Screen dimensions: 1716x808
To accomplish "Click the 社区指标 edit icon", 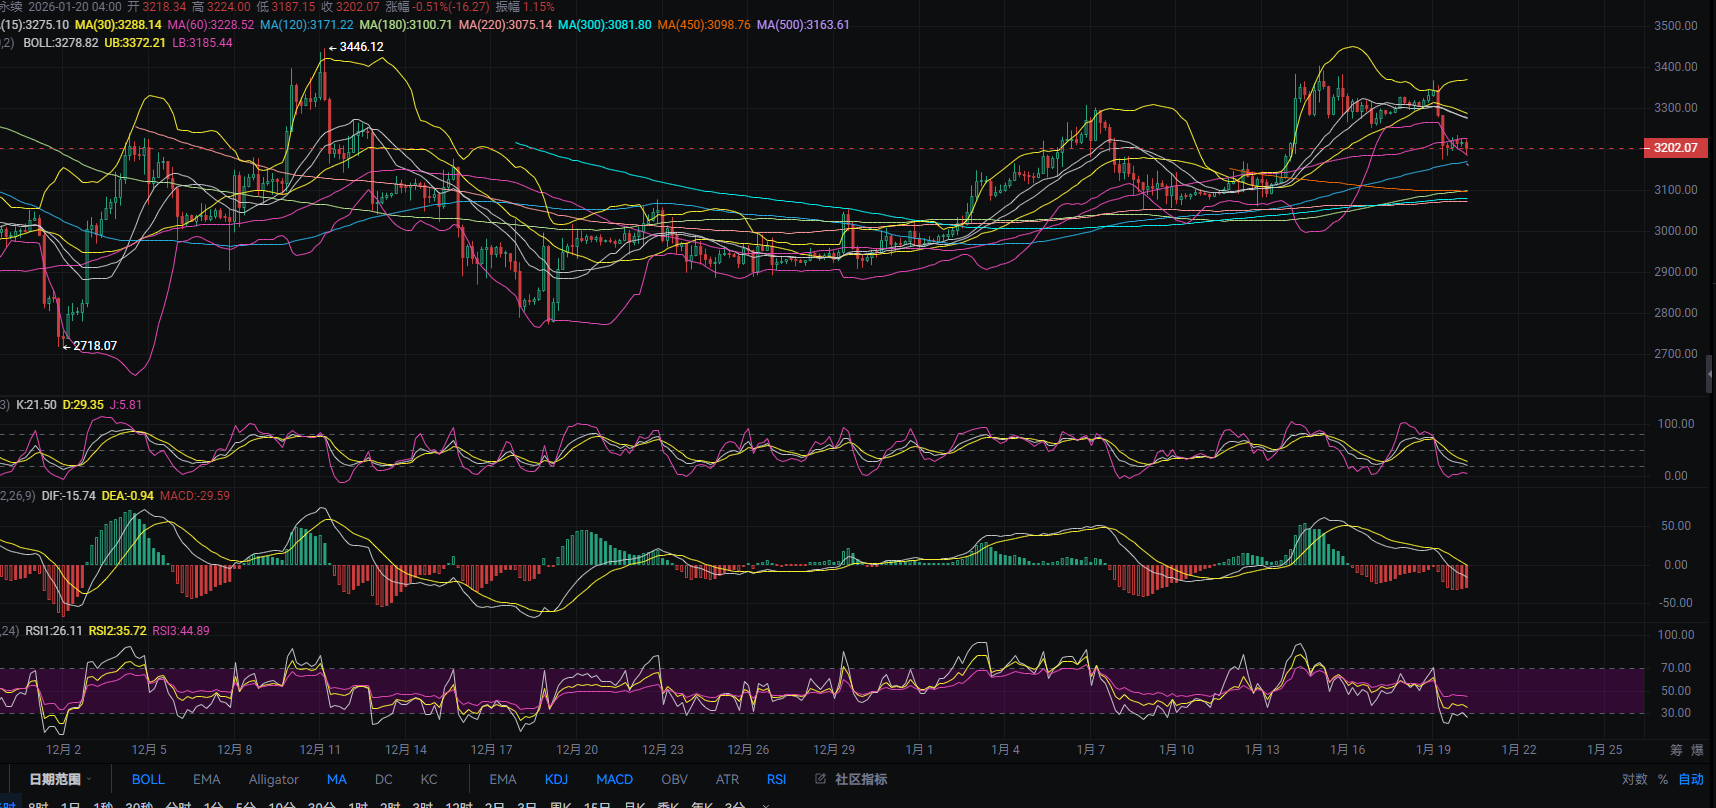I will [820, 779].
